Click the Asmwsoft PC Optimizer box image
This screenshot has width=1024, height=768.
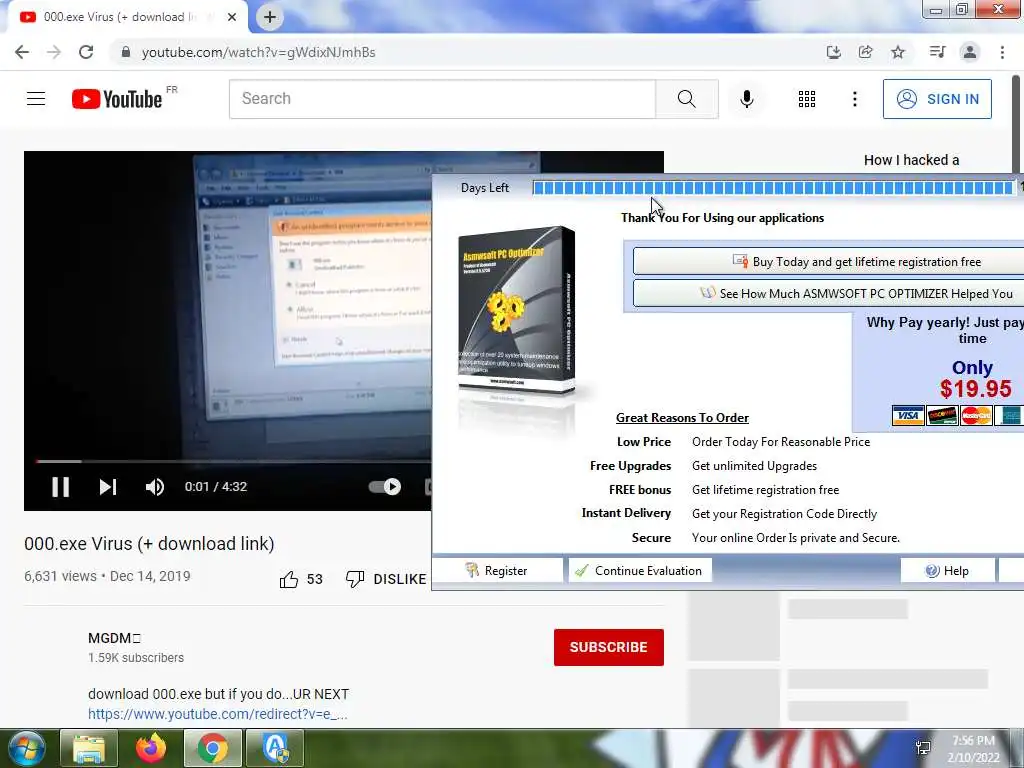pos(517,311)
